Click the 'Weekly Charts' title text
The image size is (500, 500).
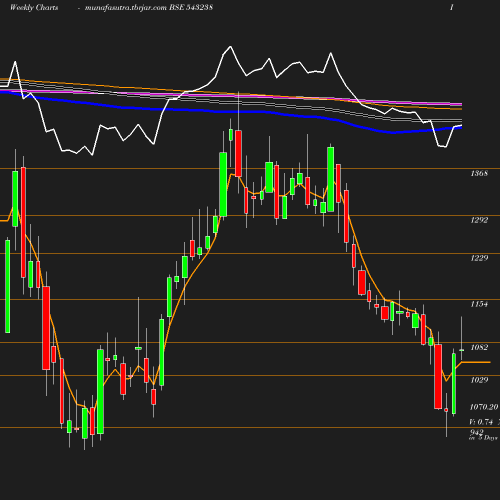[x=34, y=7]
